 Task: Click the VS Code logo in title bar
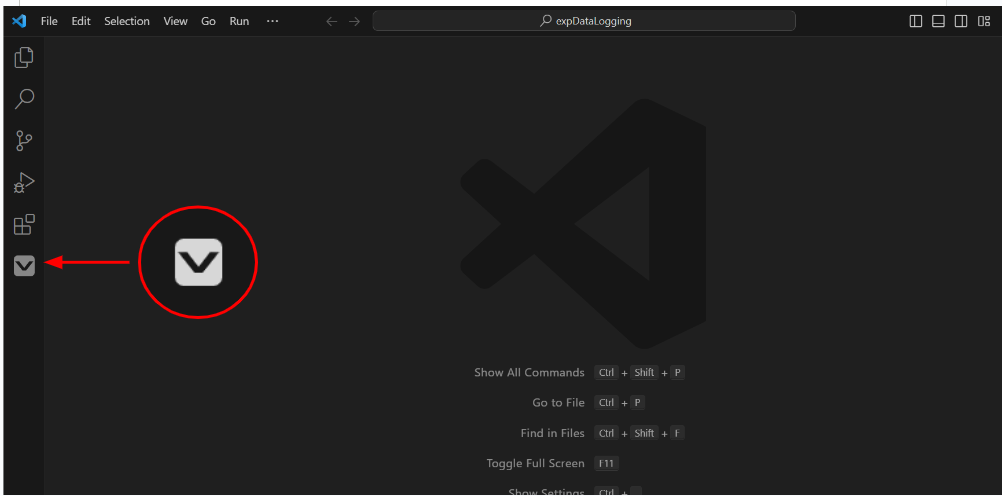coord(19,21)
